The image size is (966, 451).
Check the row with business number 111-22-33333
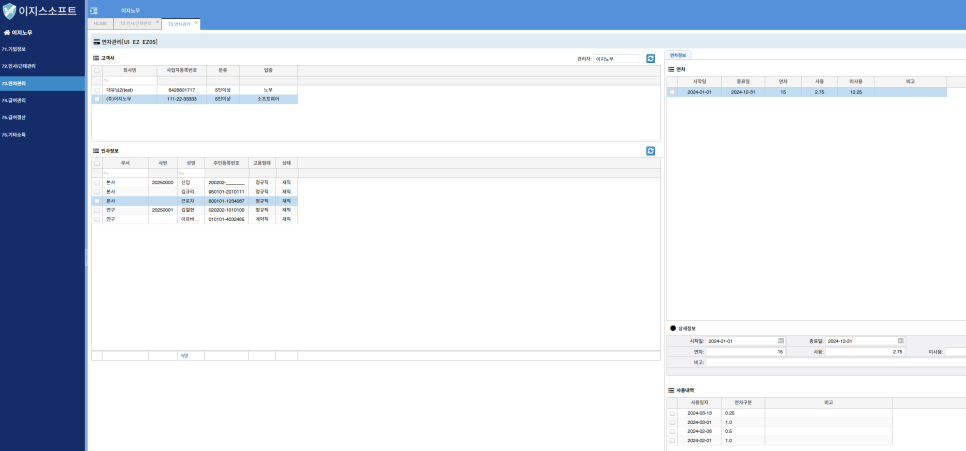[97, 99]
